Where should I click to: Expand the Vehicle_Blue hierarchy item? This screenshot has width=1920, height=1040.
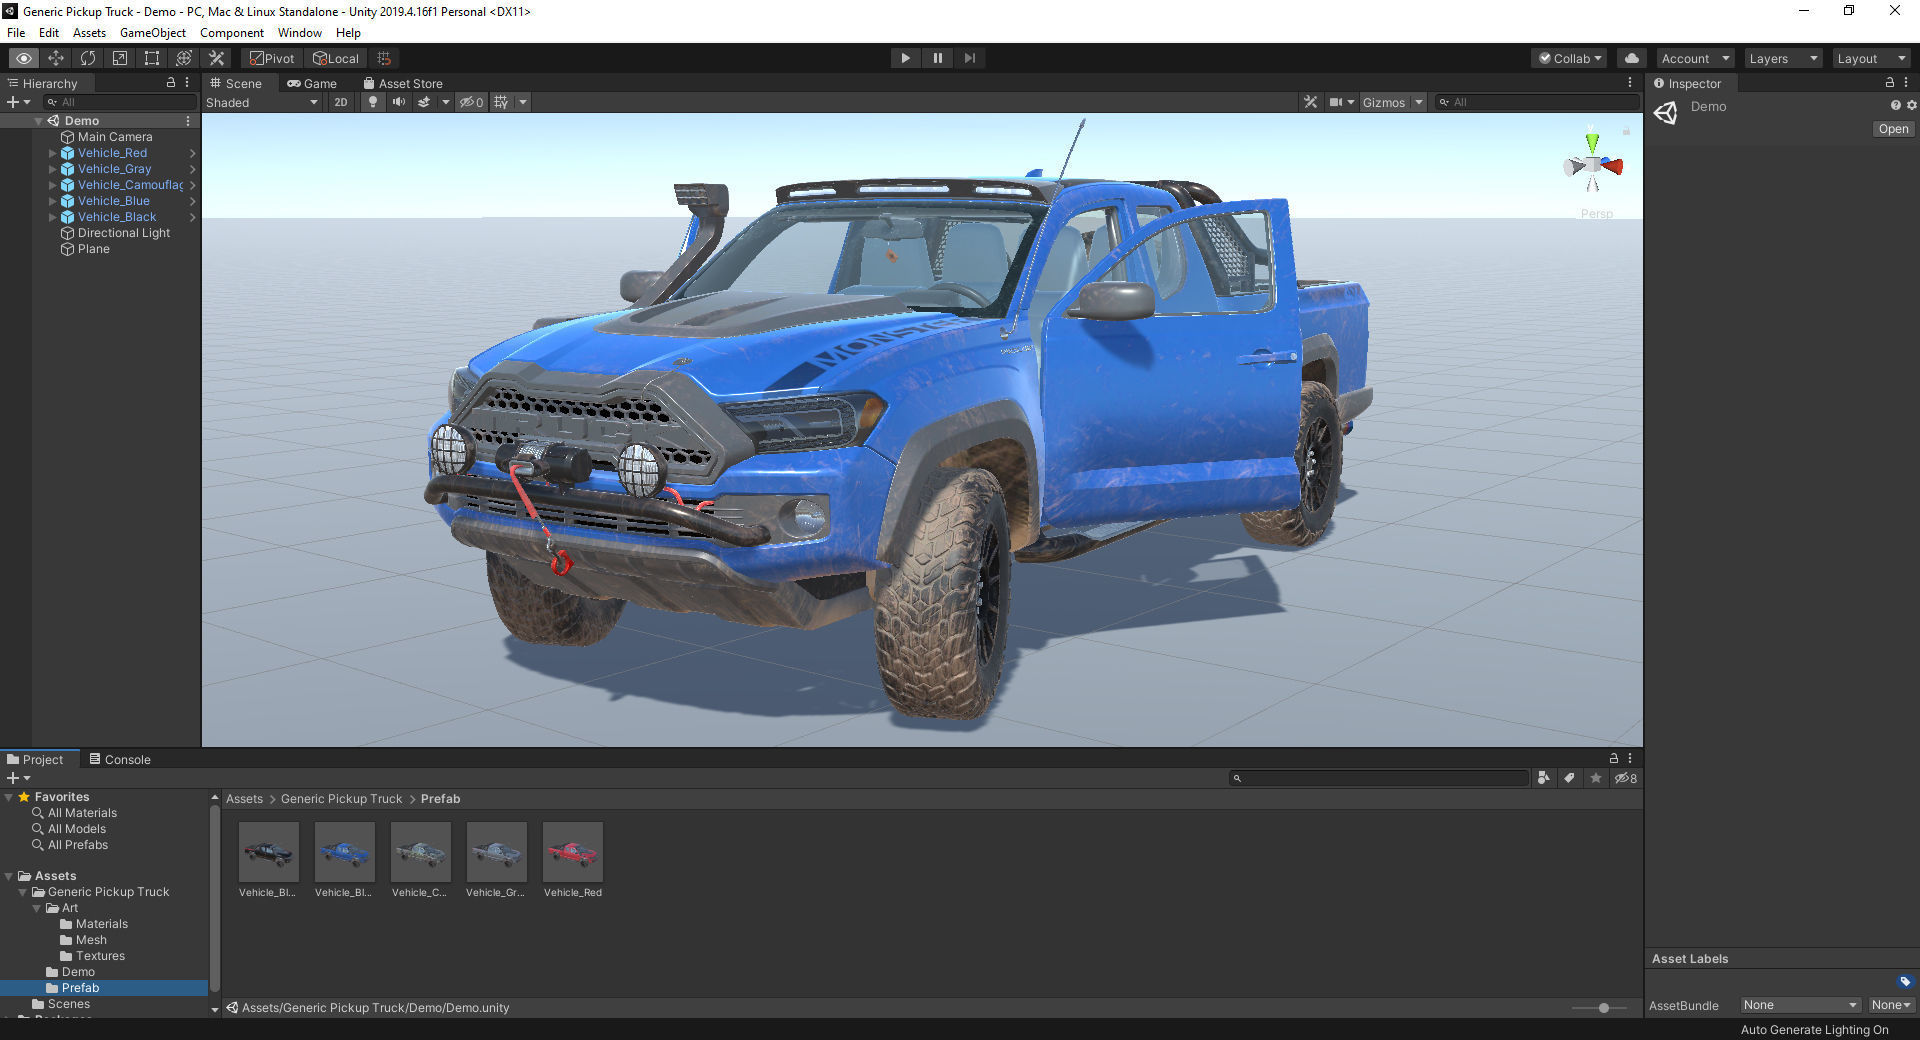[52, 201]
